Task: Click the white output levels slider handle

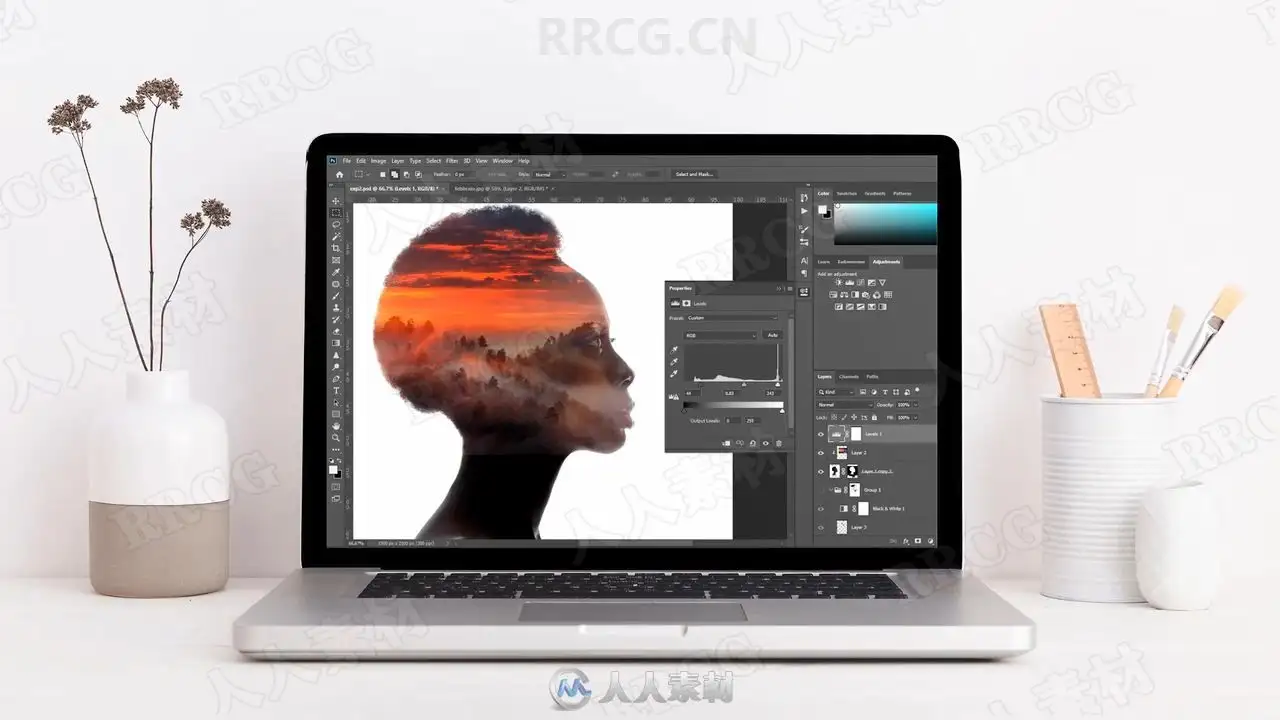Action: (x=782, y=411)
